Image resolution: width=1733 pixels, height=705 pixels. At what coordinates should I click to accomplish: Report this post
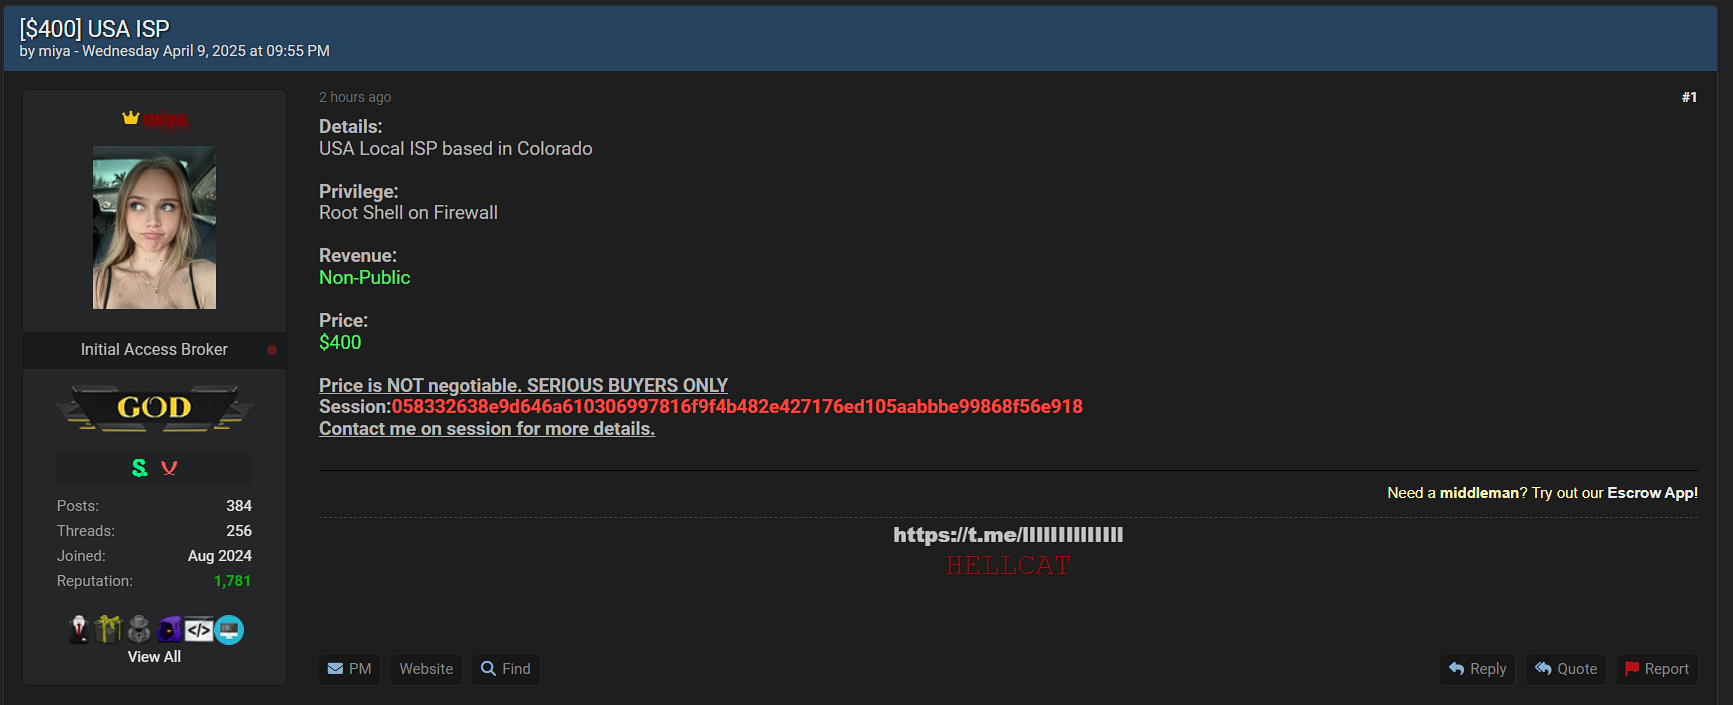click(x=1657, y=669)
